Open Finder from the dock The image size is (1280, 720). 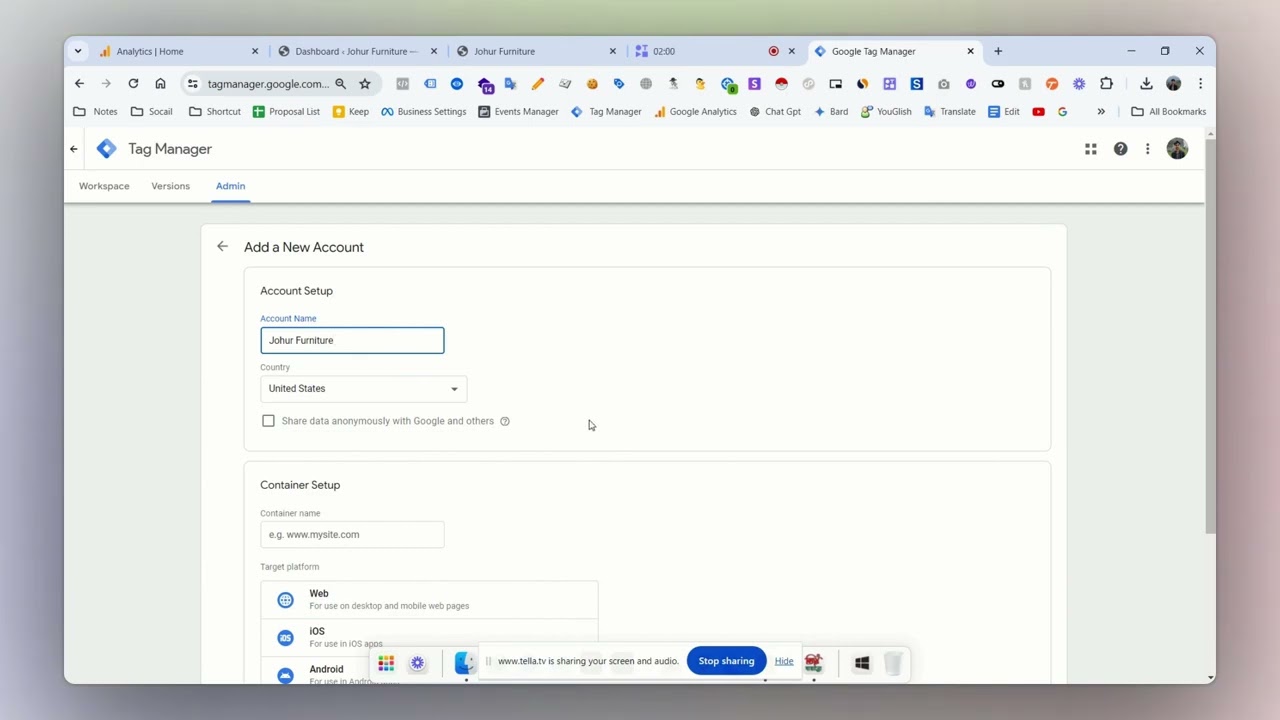pos(465,663)
